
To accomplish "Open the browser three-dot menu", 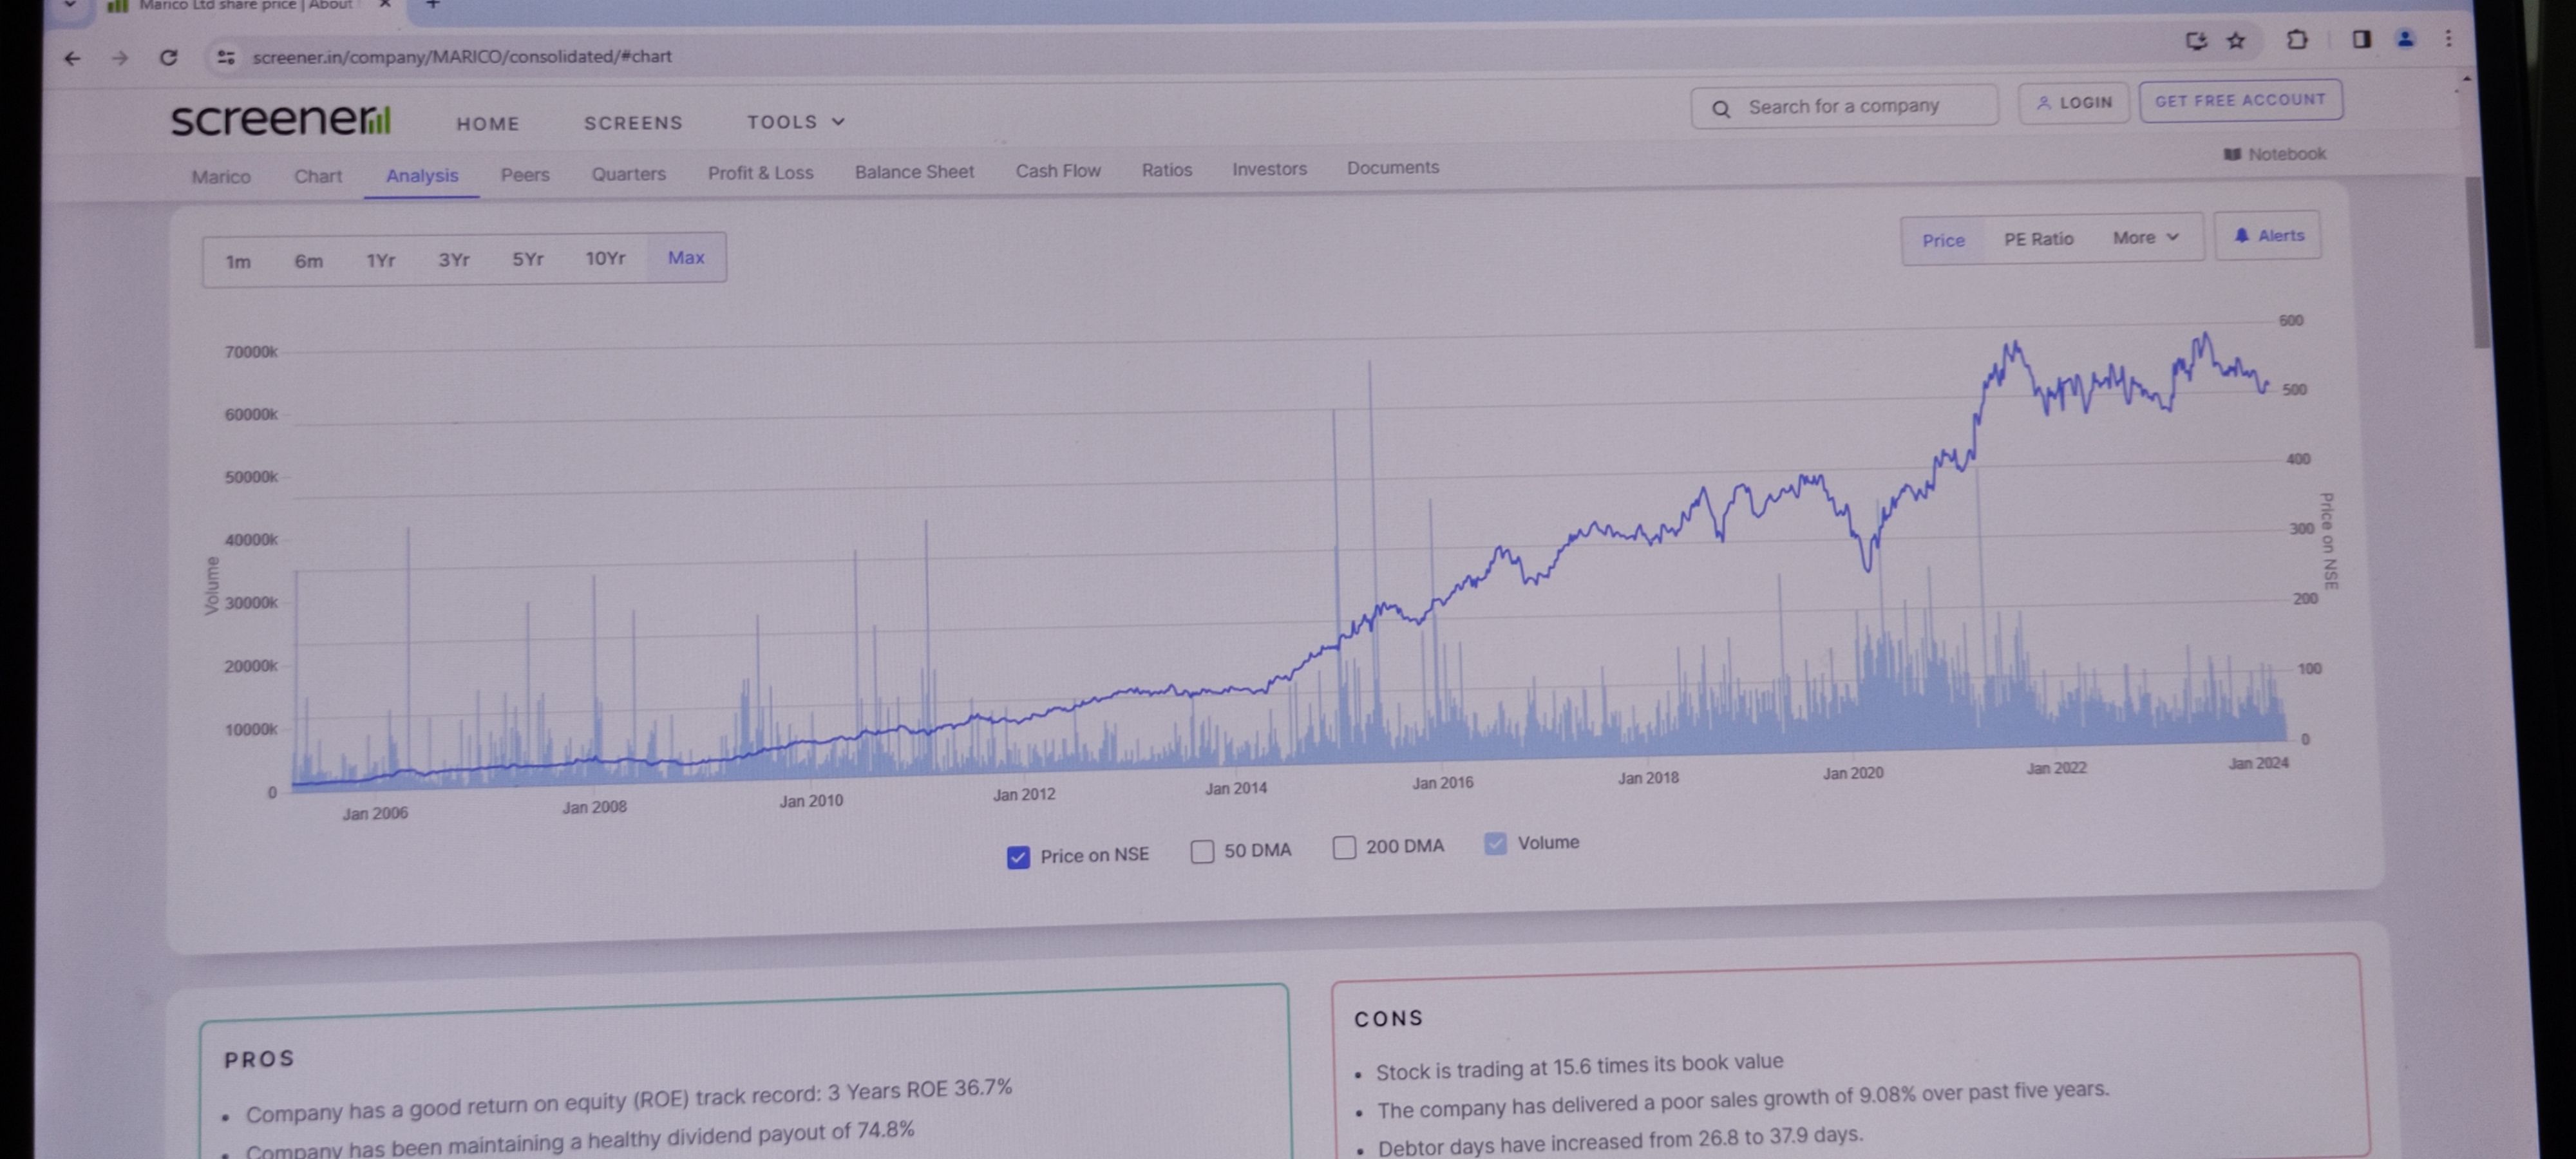I will tap(2448, 38).
